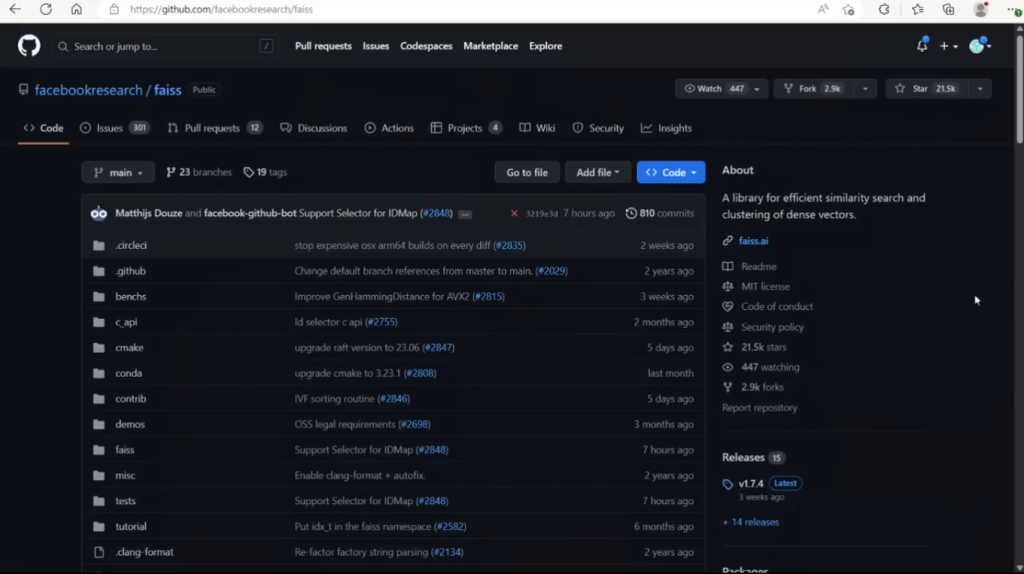Click the tags icon showing 19 tags

[249, 172]
